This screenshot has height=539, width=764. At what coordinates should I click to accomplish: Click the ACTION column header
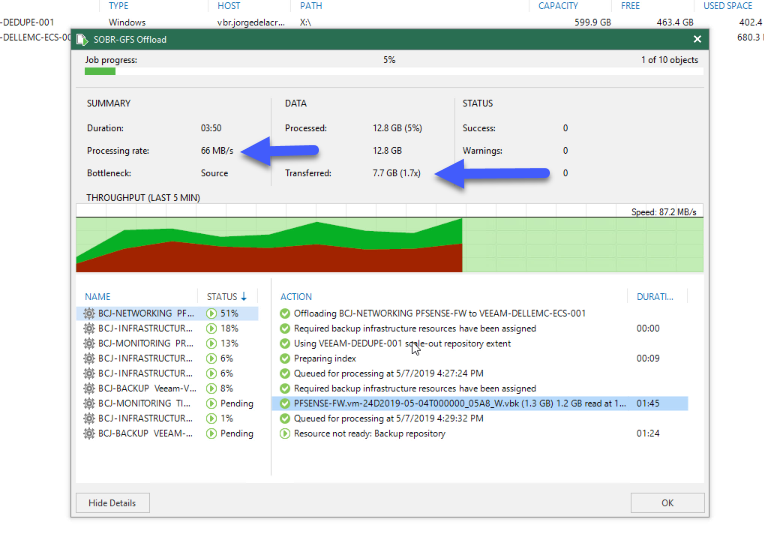[296, 296]
